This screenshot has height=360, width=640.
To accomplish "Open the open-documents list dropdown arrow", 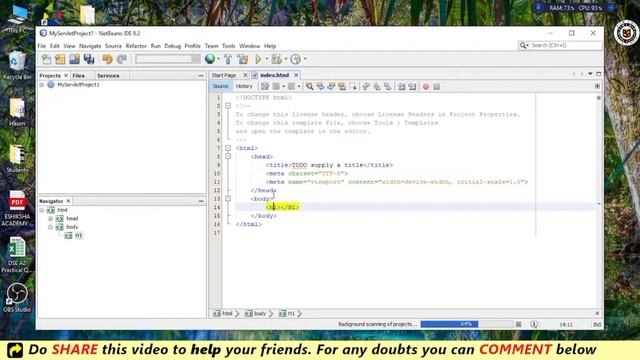I will [590, 74].
